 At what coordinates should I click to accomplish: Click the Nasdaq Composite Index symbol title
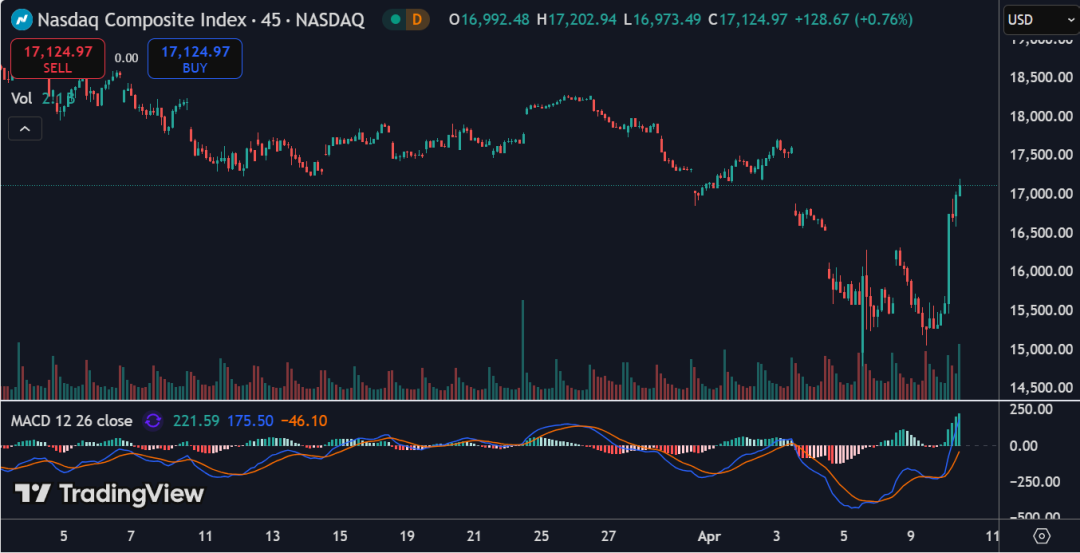click(x=200, y=19)
